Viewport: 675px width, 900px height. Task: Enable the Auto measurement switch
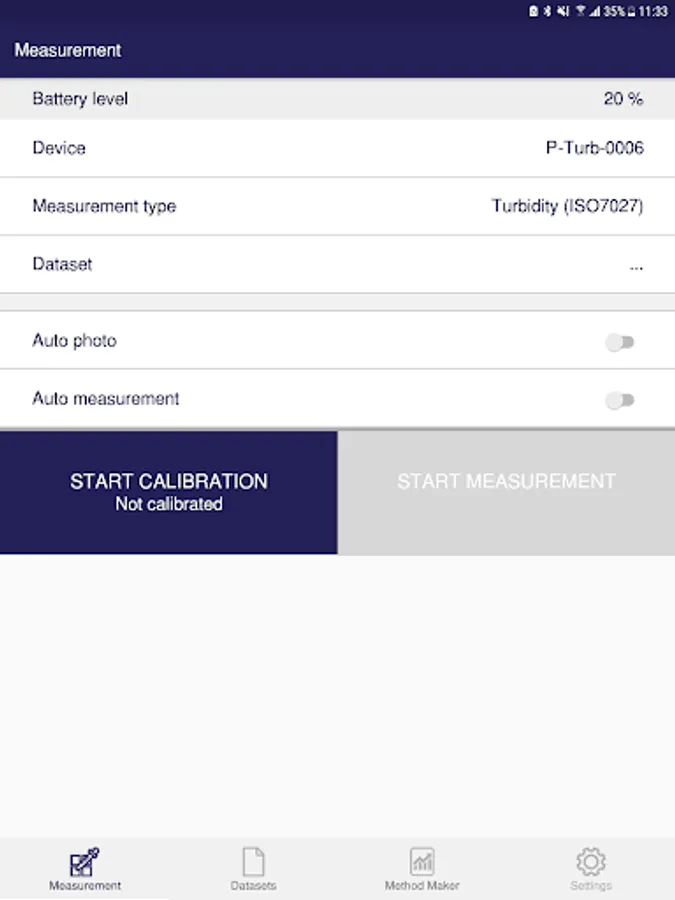(x=620, y=400)
